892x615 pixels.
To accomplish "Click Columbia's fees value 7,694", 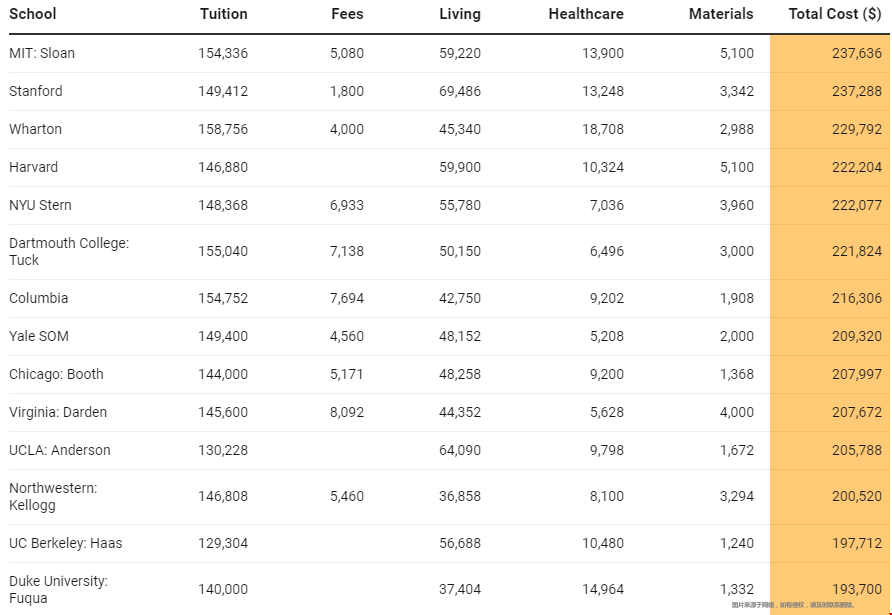I will [x=346, y=298].
